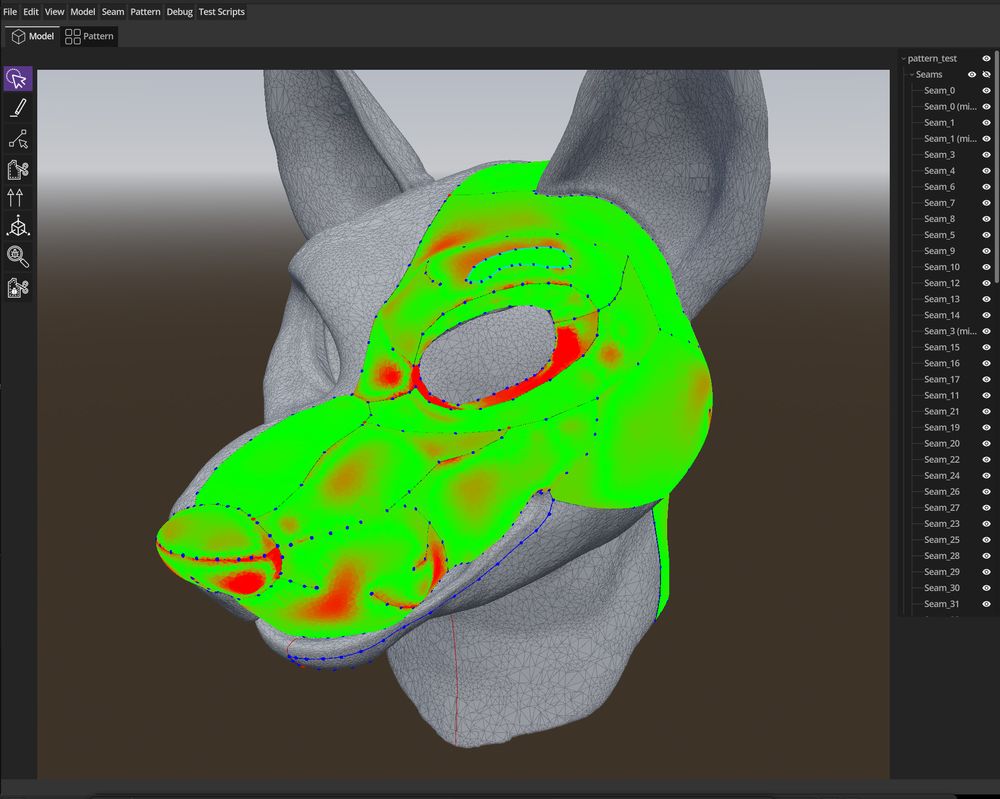Toggle visibility of Seam_16
The image size is (1000, 799).
(987, 363)
